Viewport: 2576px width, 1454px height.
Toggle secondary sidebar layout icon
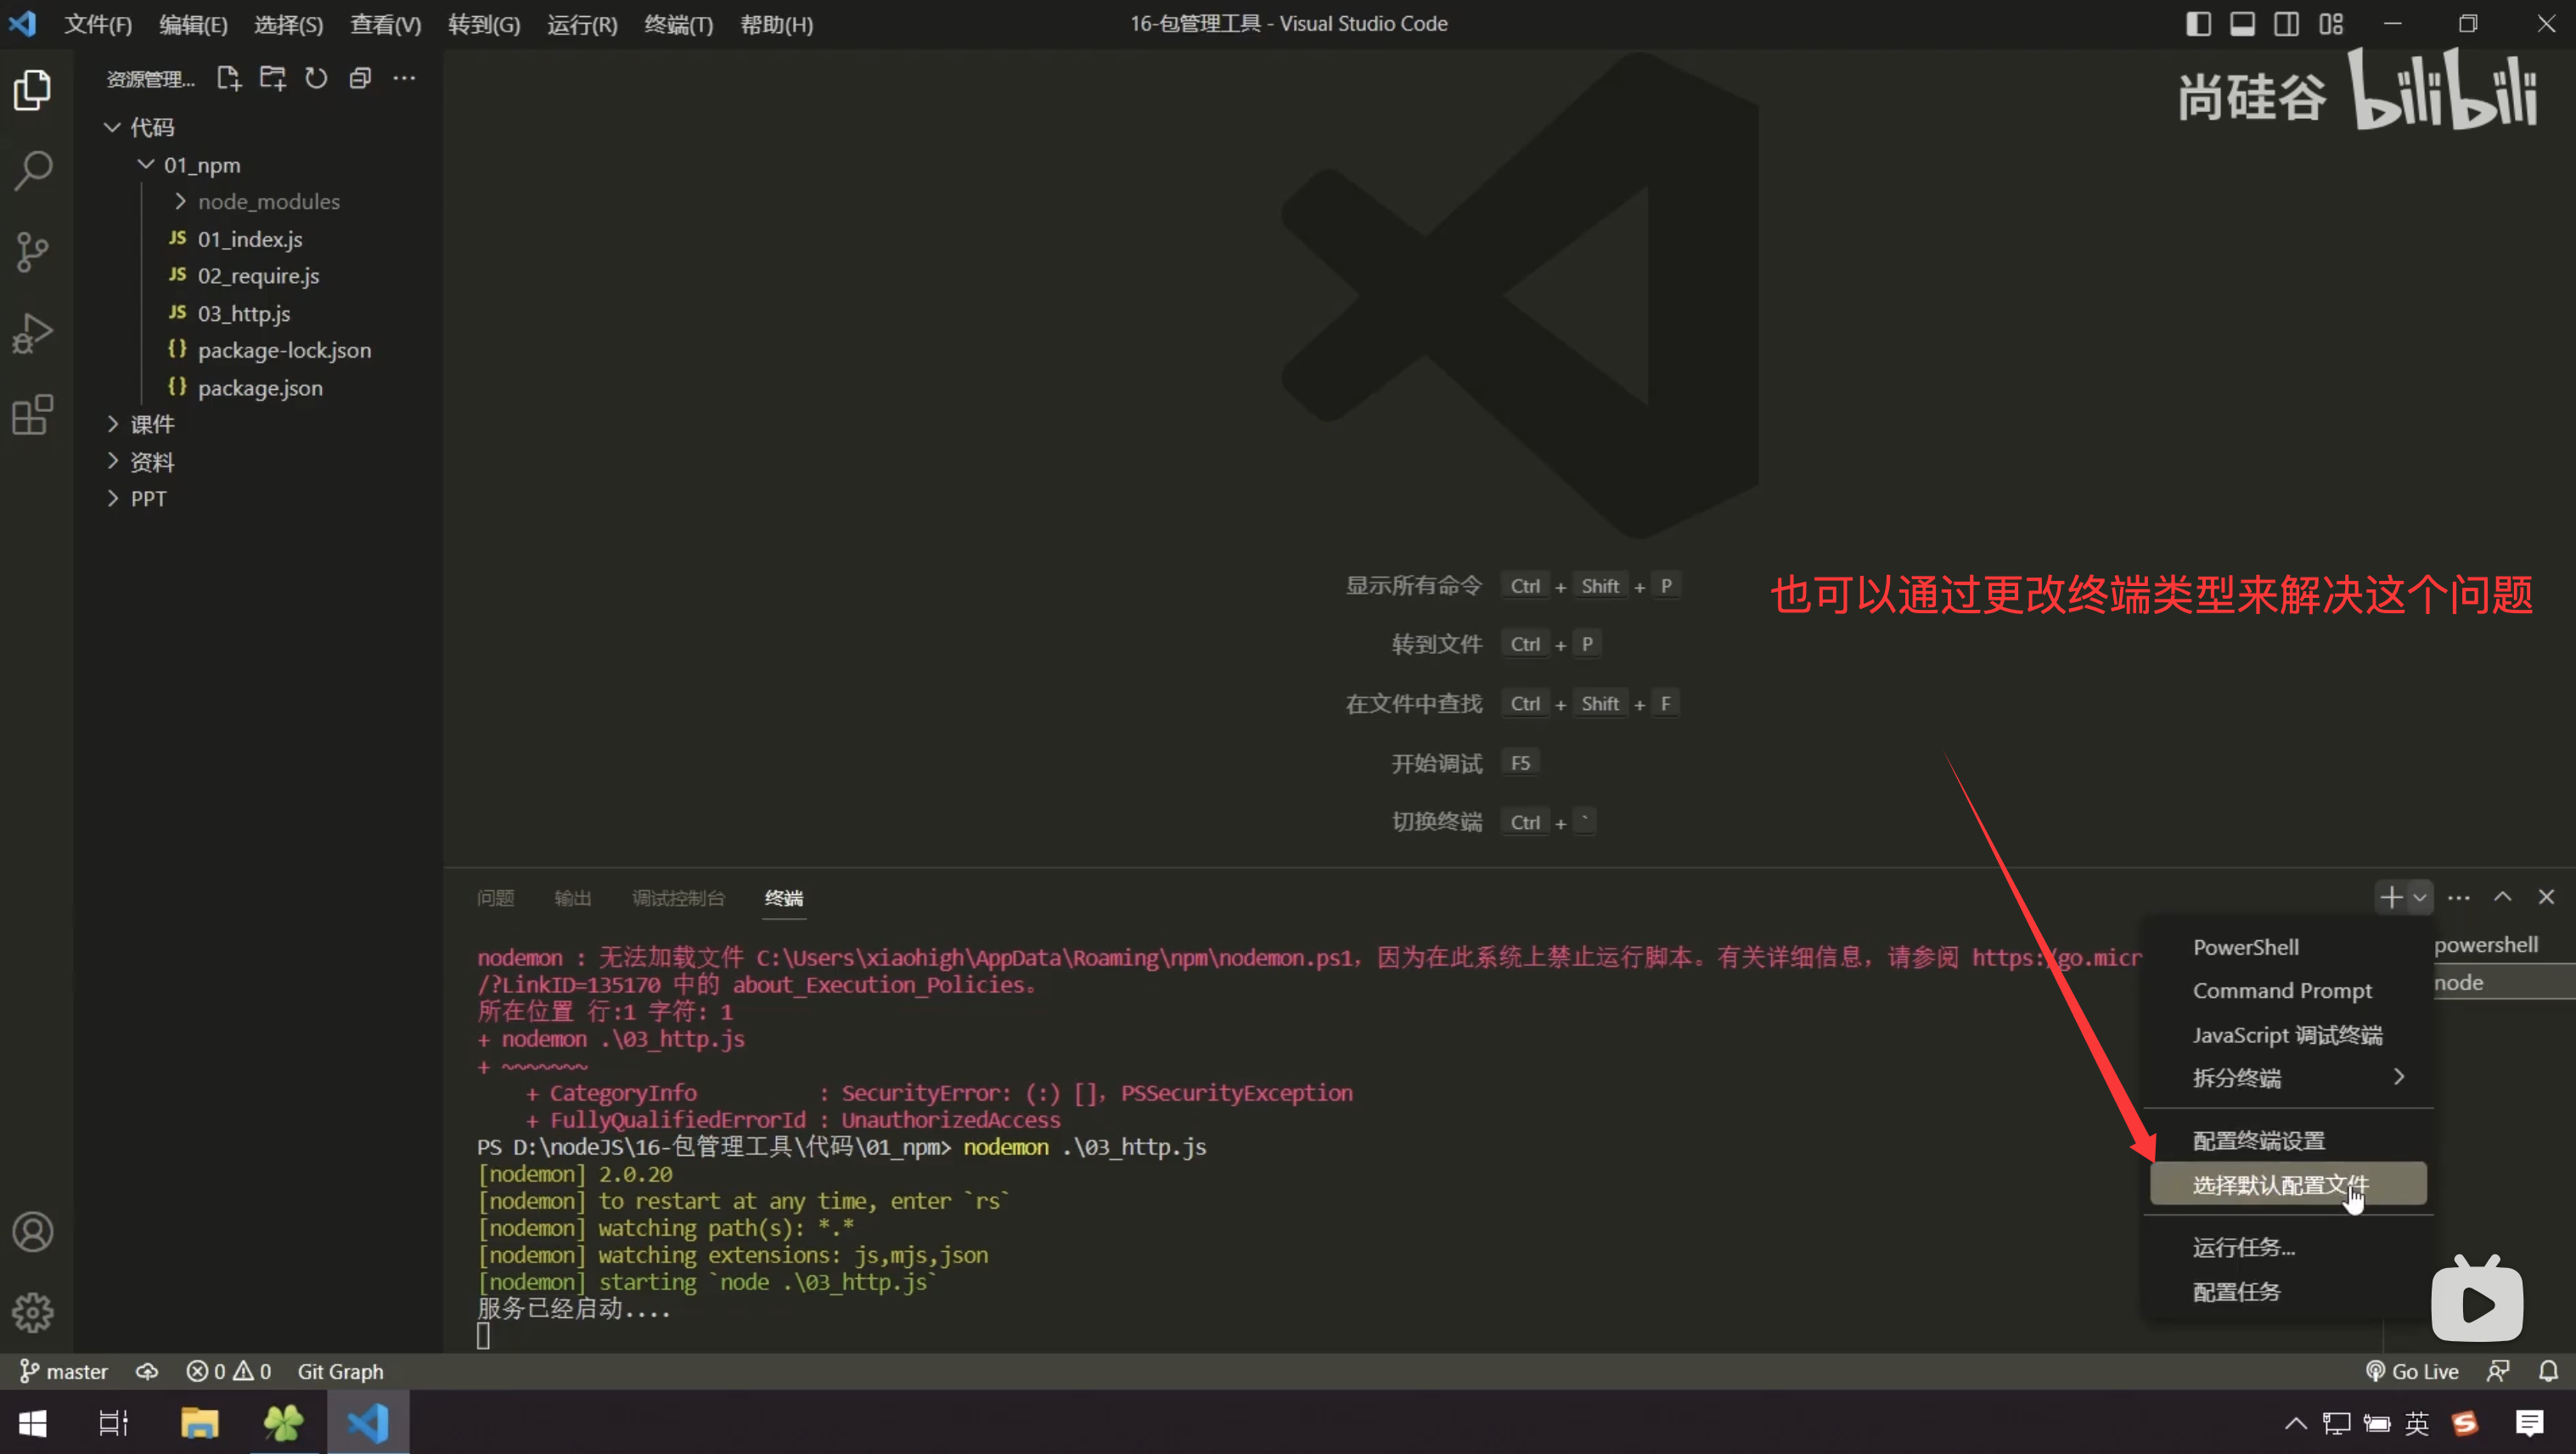click(x=2286, y=24)
